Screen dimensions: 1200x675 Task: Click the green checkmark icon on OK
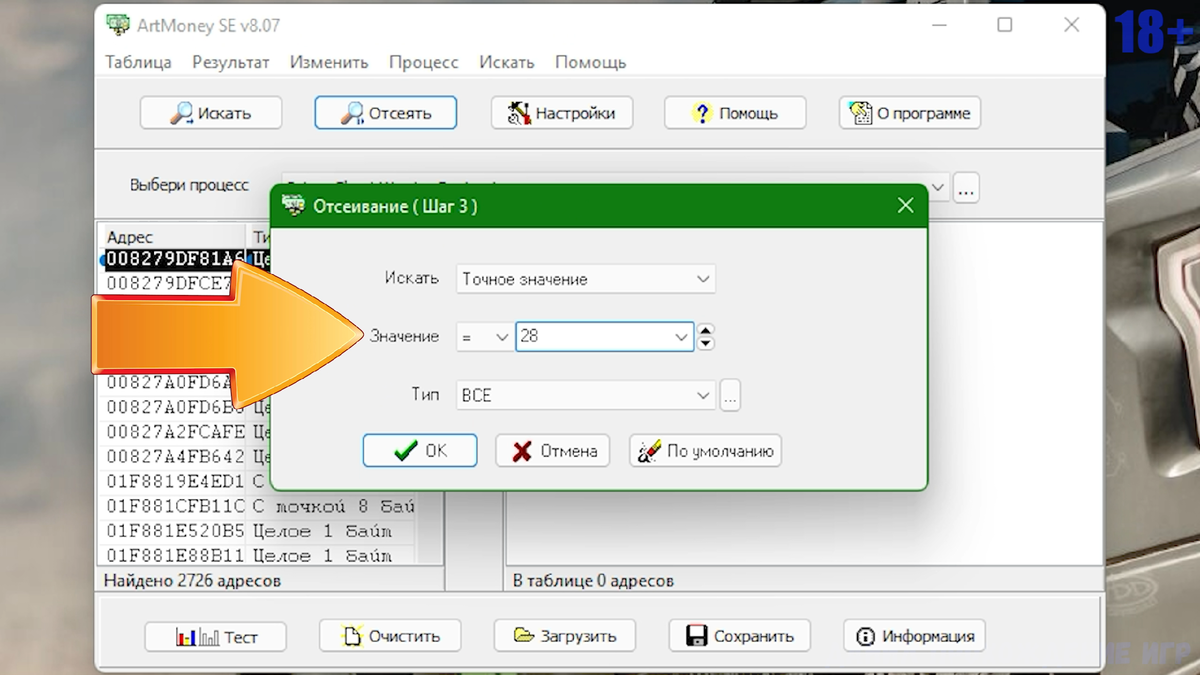406,451
